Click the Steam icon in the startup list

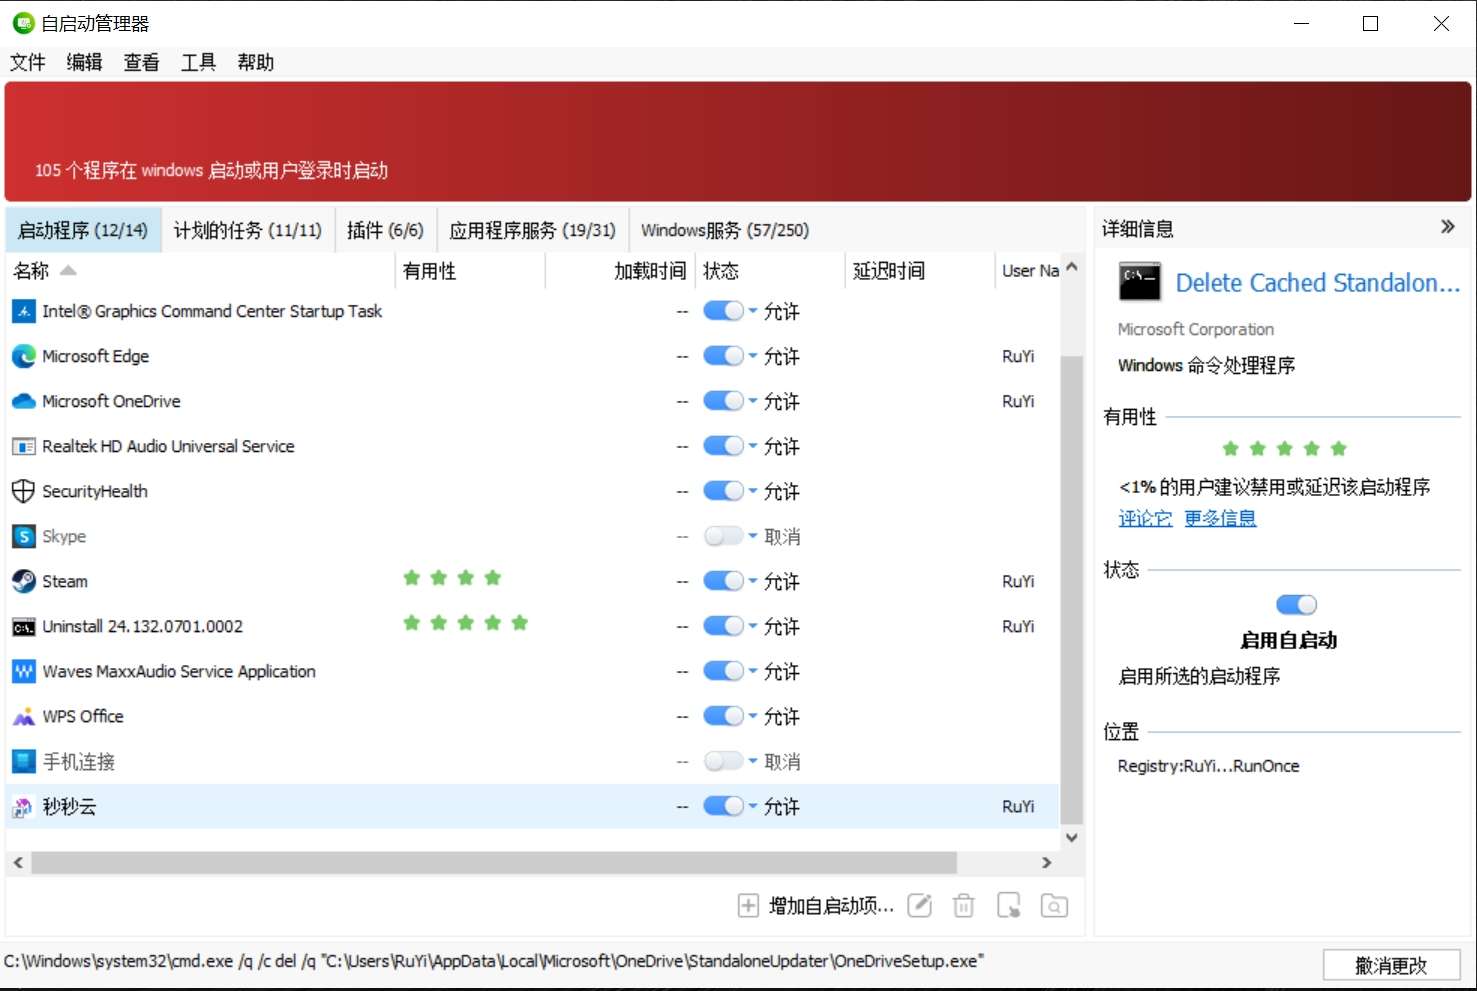(22, 581)
